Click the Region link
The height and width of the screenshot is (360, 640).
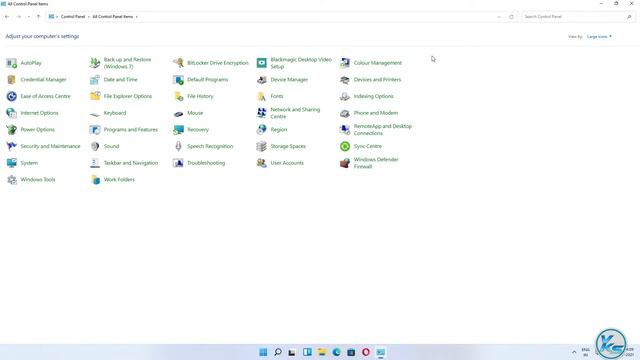[x=279, y=130]
